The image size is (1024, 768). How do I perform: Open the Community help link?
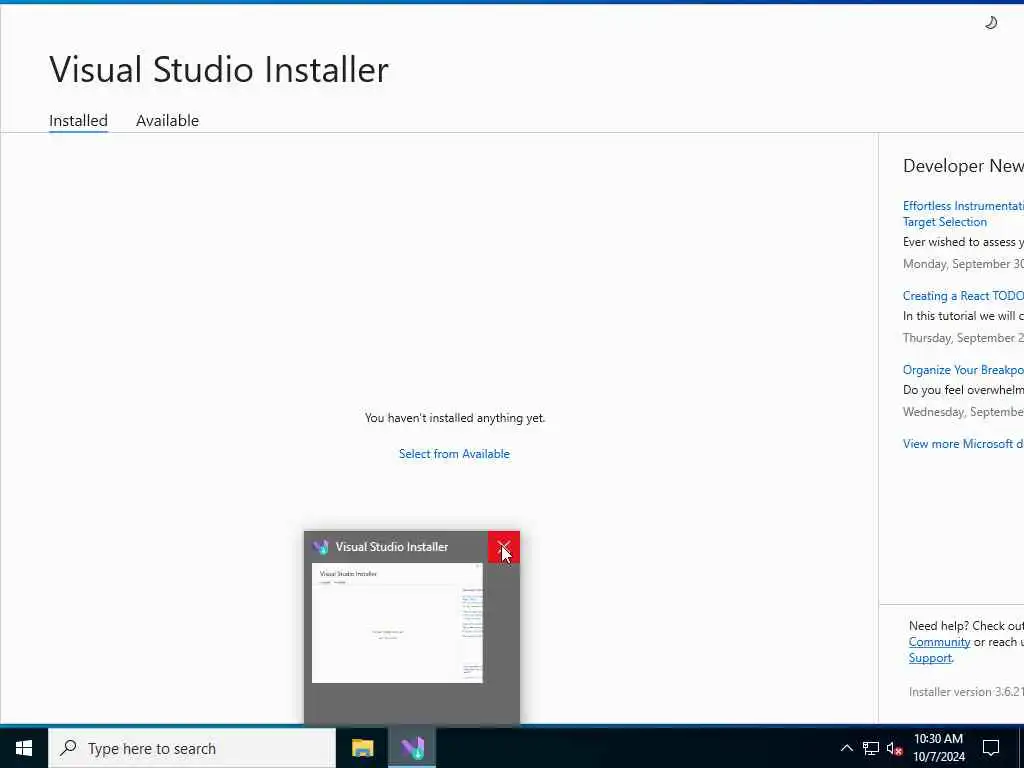[939, 642]
